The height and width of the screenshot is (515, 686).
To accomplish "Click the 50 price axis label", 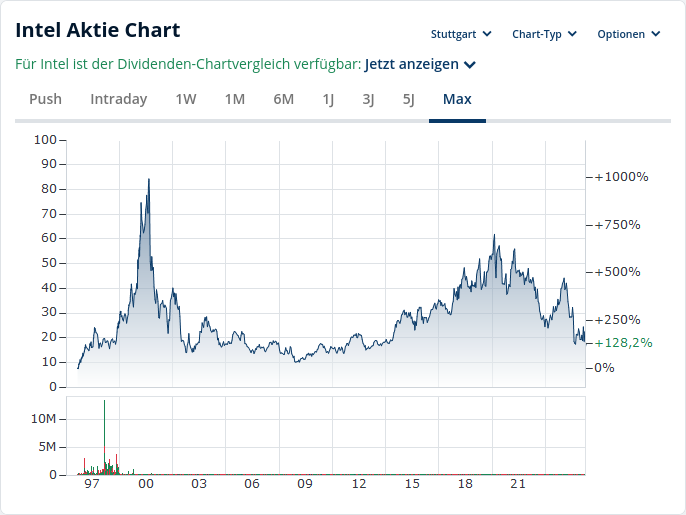I will point(49,263).
